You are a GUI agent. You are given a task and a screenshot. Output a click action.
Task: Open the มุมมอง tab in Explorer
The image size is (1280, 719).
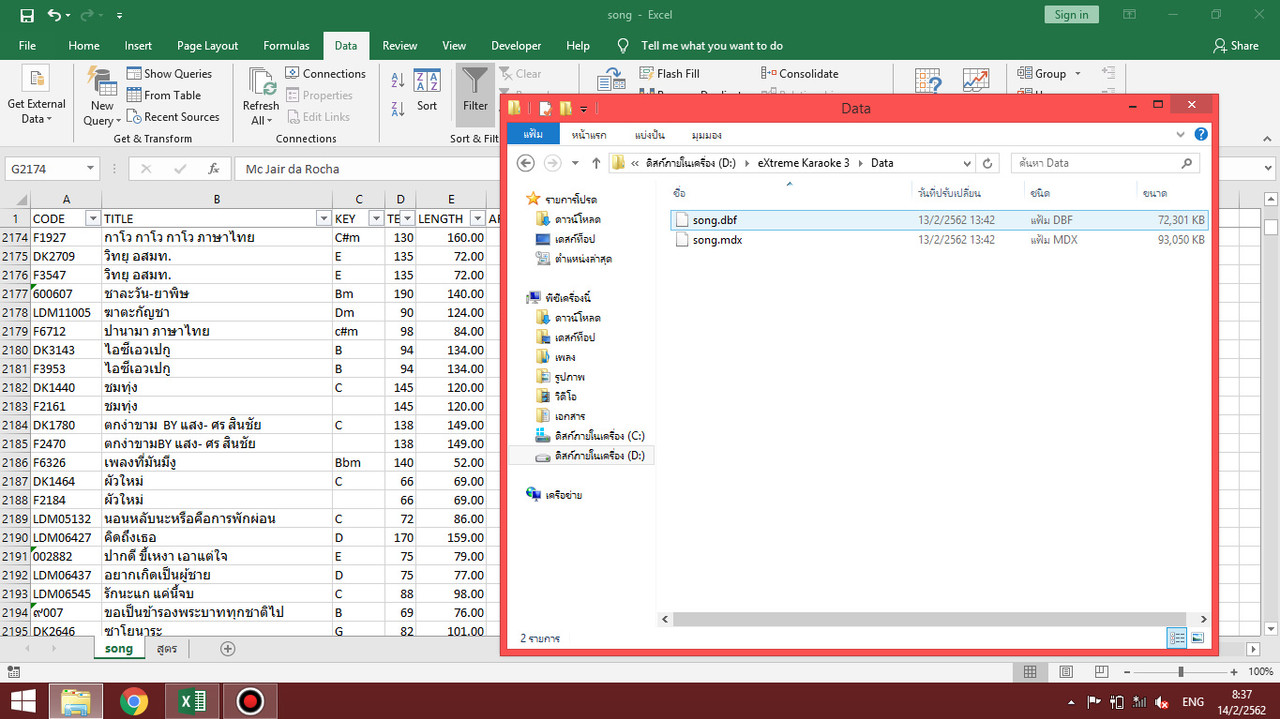tap(706, 134)
